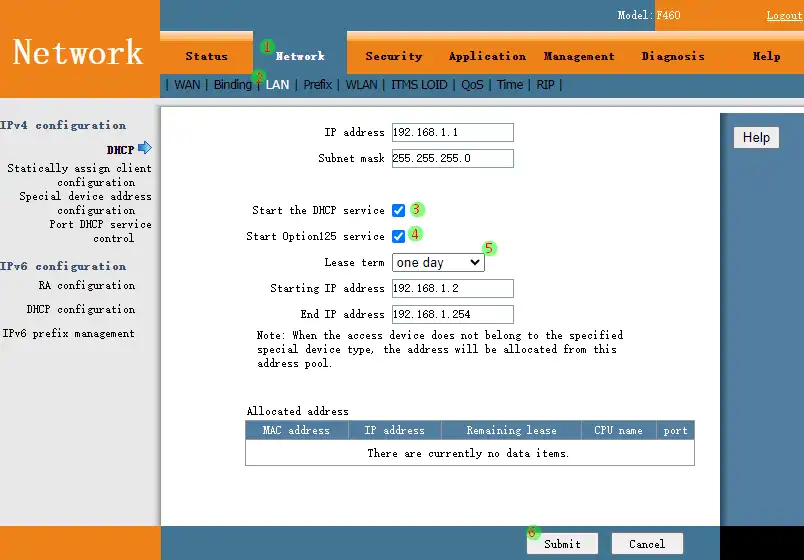This screenshot has width=804, height=560.
Task: Click the Logout link
Action: pyautogui.click(x=784, y=16)
